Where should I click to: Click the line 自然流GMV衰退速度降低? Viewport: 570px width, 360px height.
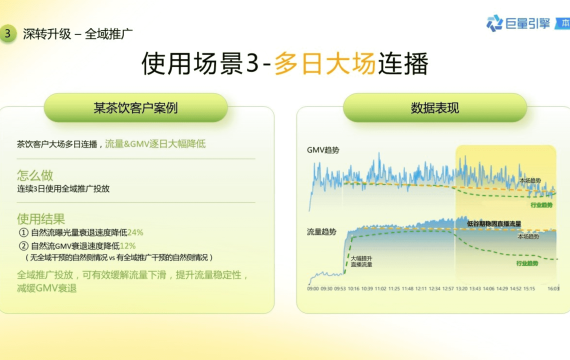tap(75, 246)
